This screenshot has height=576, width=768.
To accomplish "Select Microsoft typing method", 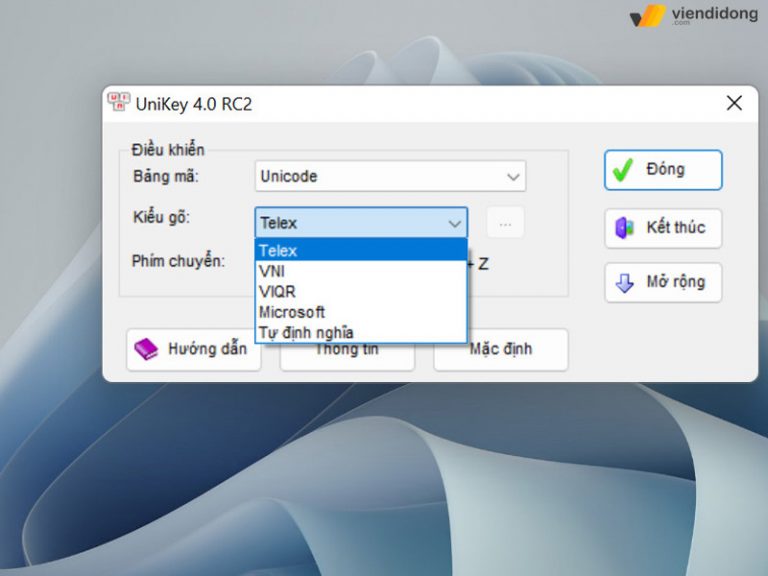I will (x=361, y=312).
